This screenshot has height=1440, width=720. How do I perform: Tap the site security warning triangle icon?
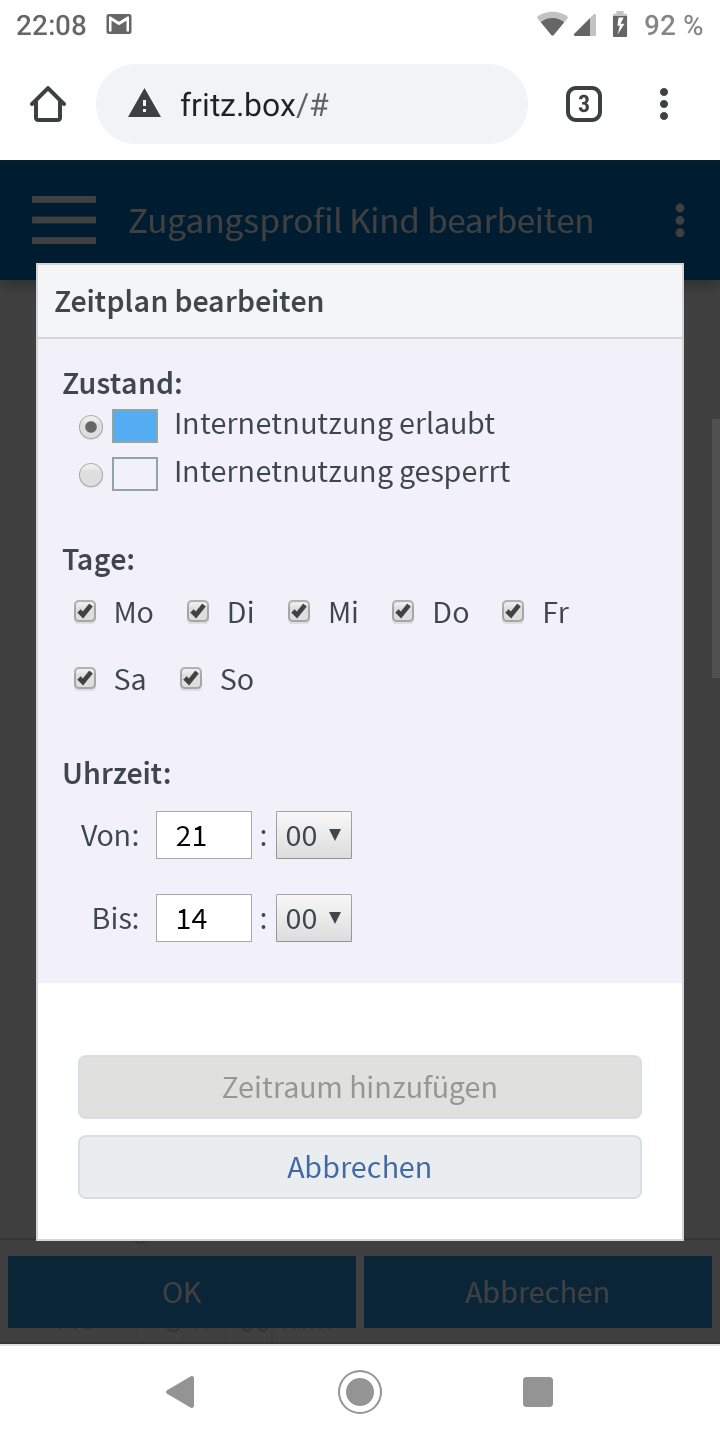pos(145,104)
